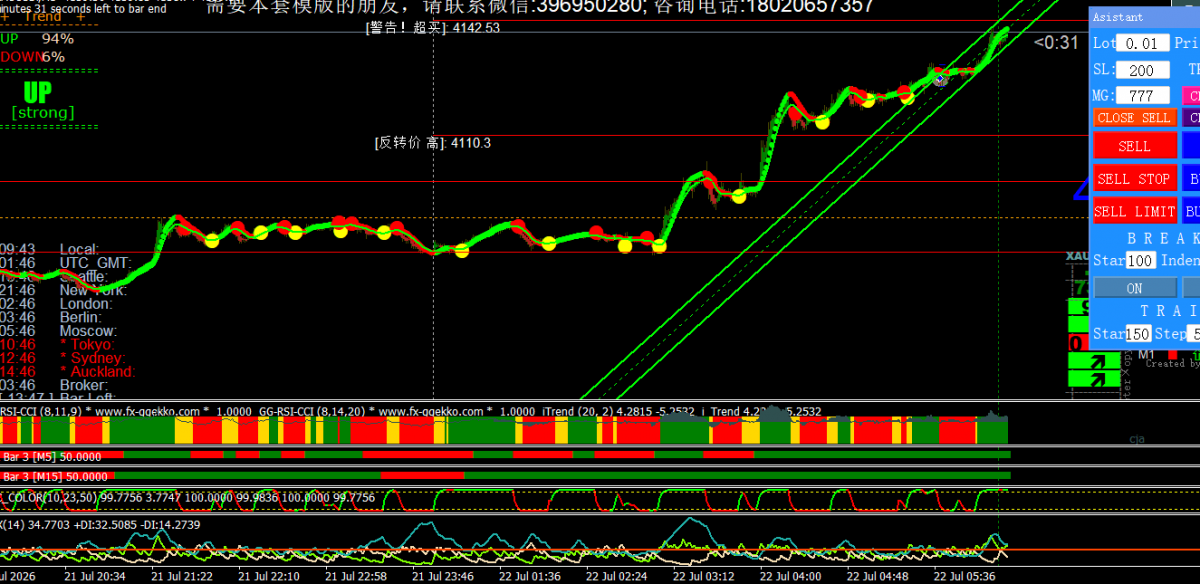Click the Asistant panel title bar

tap(1144, 17)
